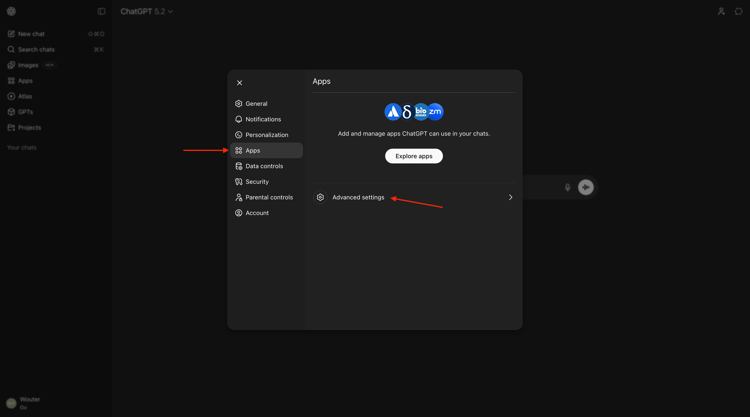
Task: Select Account settings tab
Action: coord(266,213)
